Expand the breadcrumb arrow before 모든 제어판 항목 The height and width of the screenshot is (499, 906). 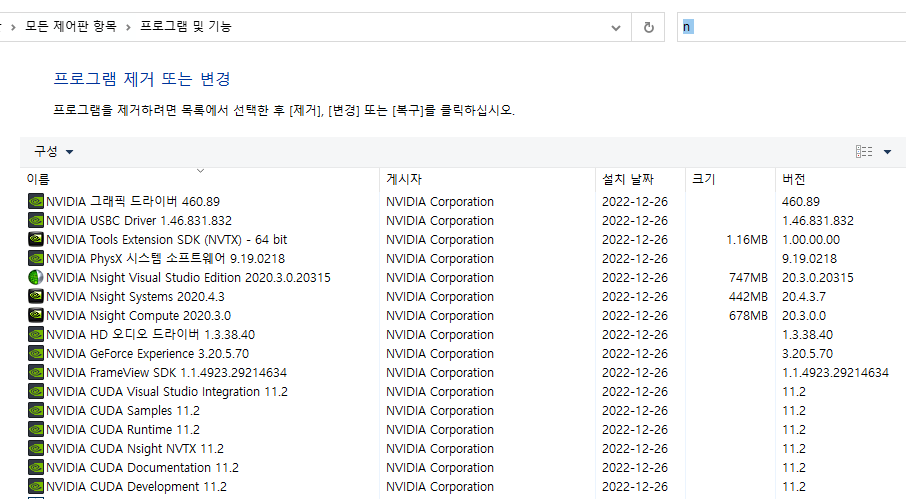(x=13, y=27)
